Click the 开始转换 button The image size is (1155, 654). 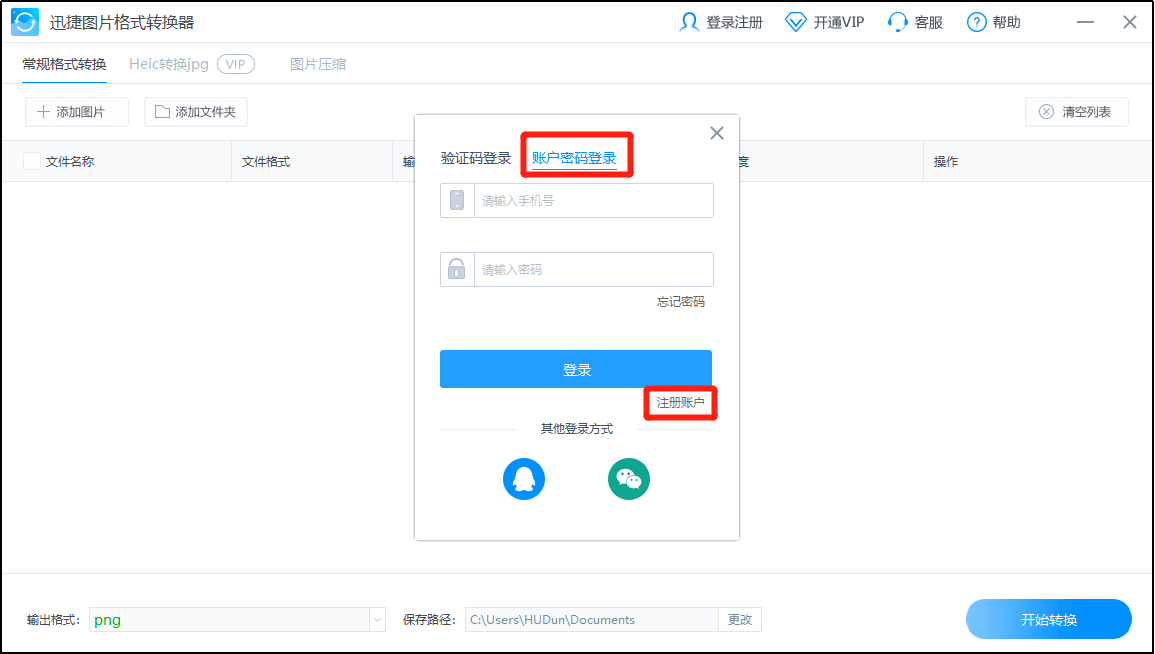point(1049,619)
